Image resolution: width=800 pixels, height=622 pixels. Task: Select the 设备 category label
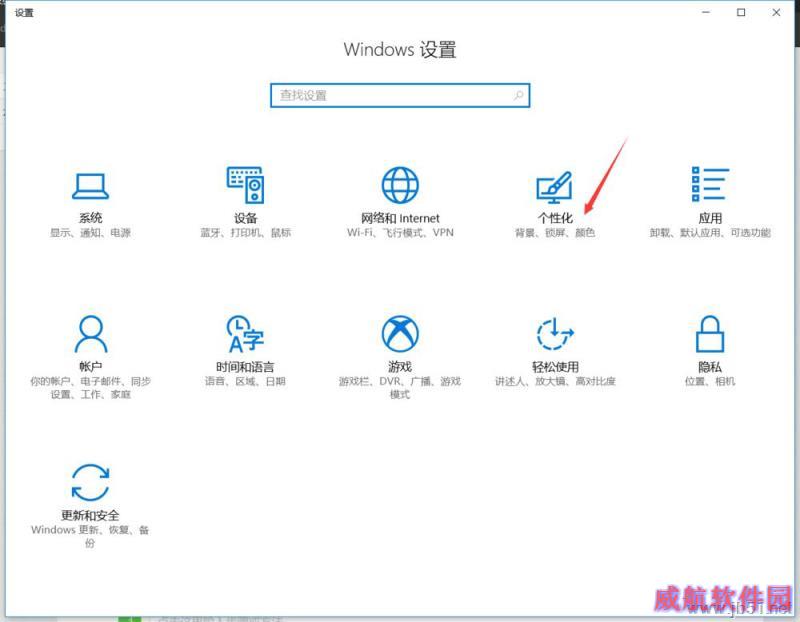click(245, 218)
